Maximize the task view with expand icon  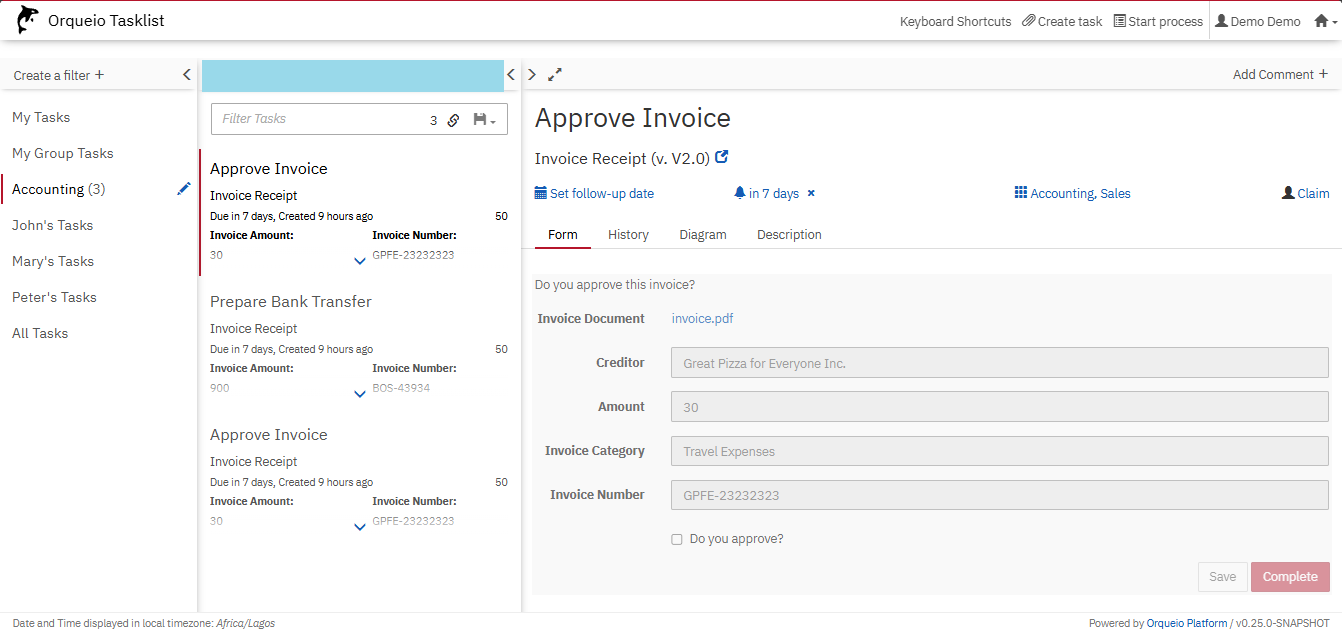pyautogui.click(x=555, y=74)
